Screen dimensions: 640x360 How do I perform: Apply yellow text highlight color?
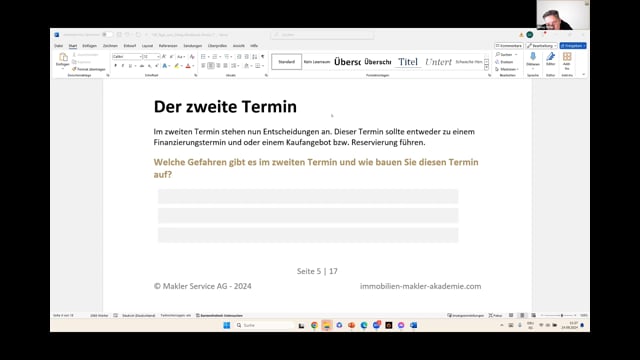click(177, 66)
